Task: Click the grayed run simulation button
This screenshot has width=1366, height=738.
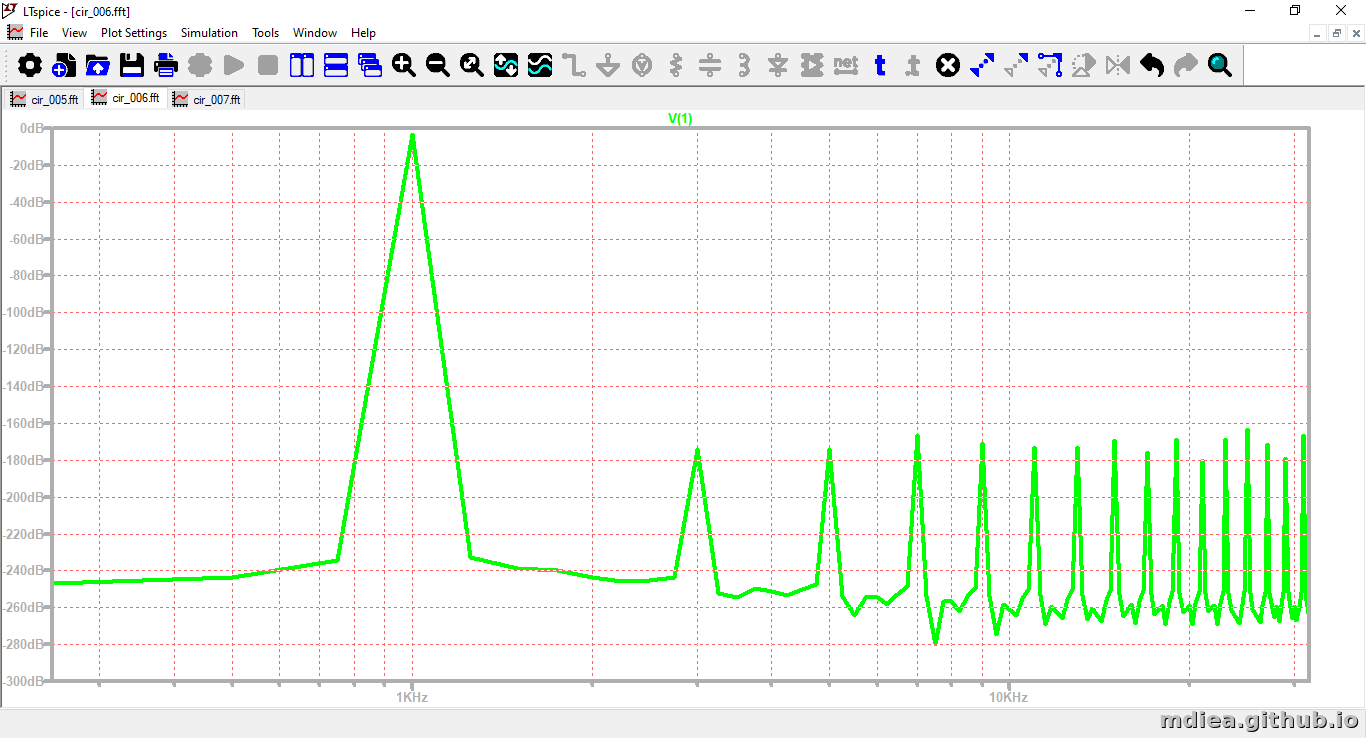Action: [234, 66]
